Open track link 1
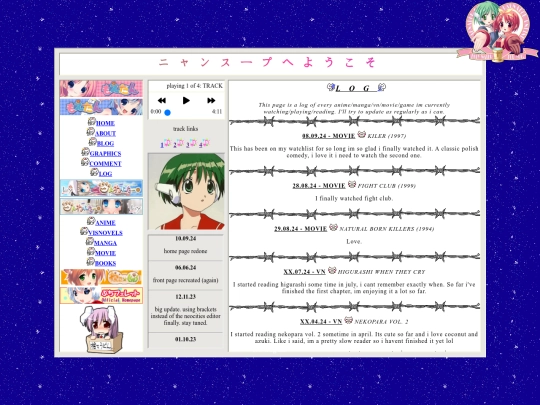Image resolution: width=540 pixels, height=405 pixels. click(x=162, y=145)
